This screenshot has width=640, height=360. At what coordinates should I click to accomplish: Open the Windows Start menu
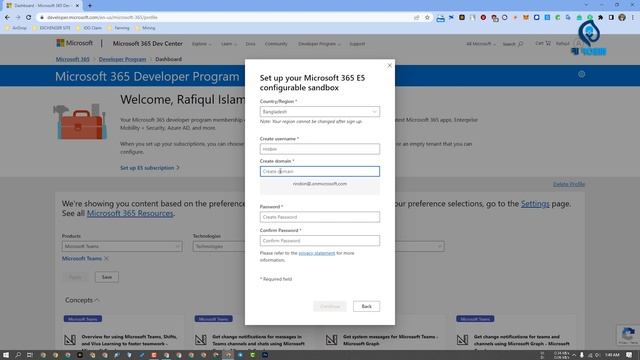6,355
